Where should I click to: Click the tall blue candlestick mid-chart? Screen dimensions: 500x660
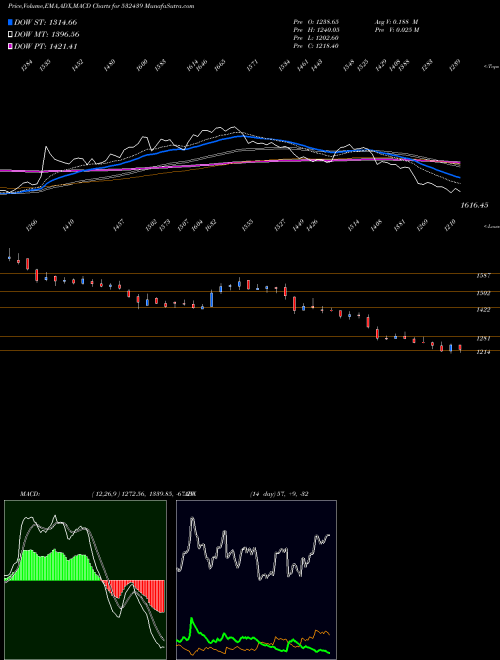[x=212, y=298]
